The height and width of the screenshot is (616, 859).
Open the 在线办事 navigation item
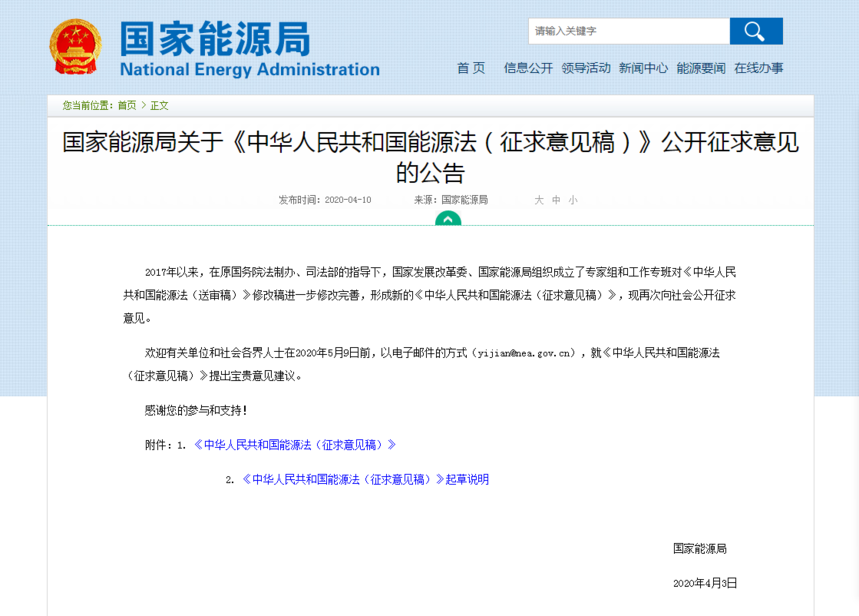click(759, 68)
